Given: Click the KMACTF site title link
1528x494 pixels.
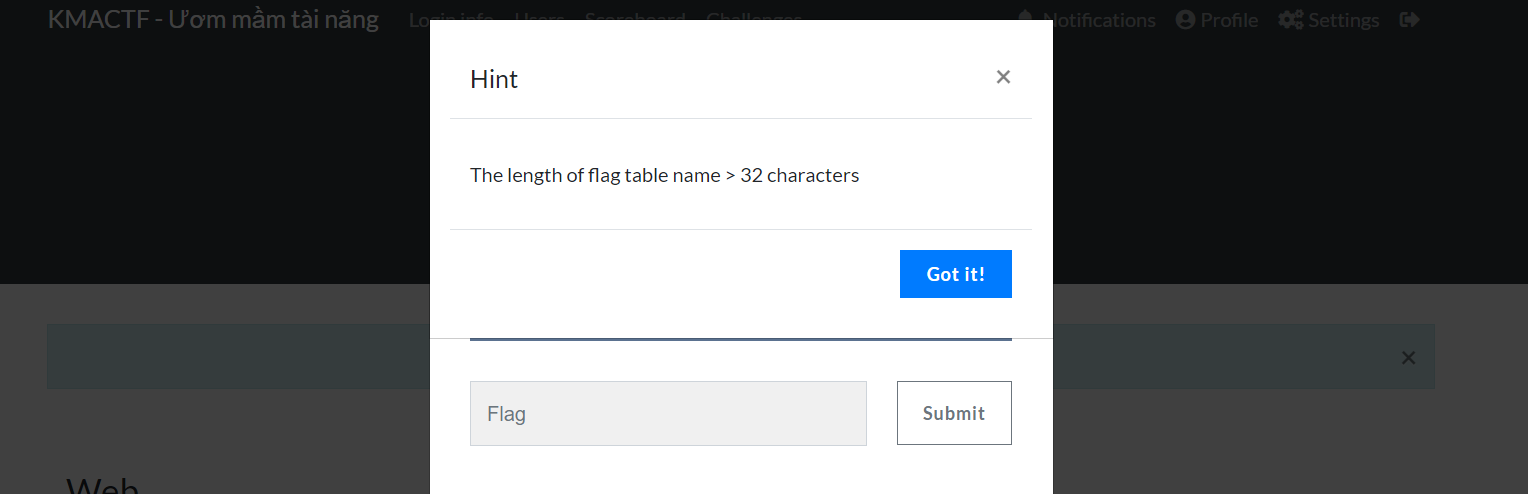Looking at the screenshot, I should tap(213, 19).
